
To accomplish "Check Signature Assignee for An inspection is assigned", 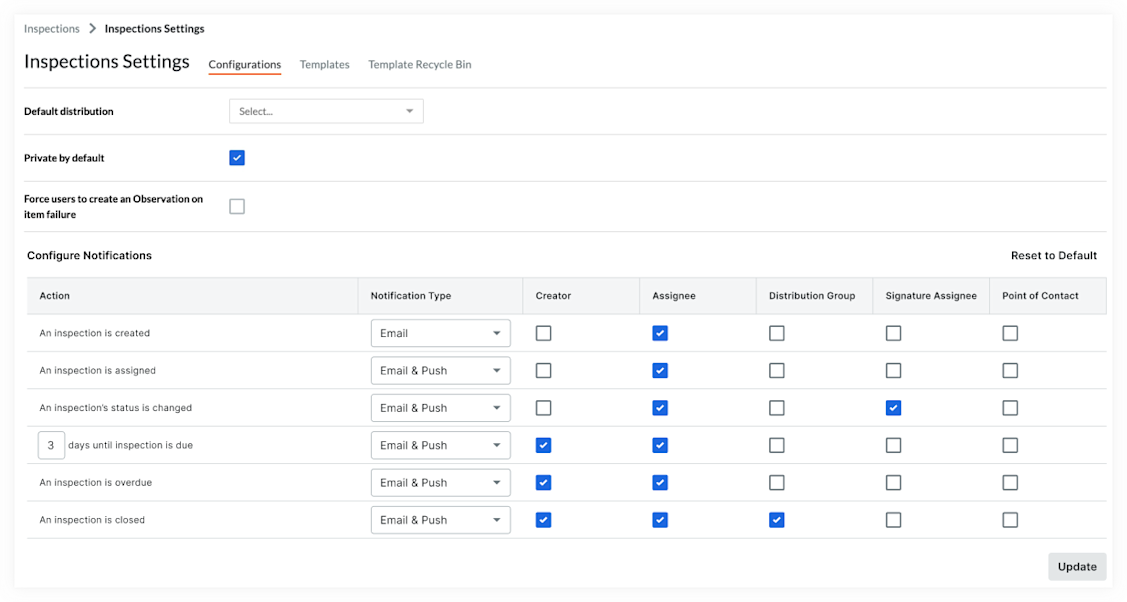I will tap(893, 371).
